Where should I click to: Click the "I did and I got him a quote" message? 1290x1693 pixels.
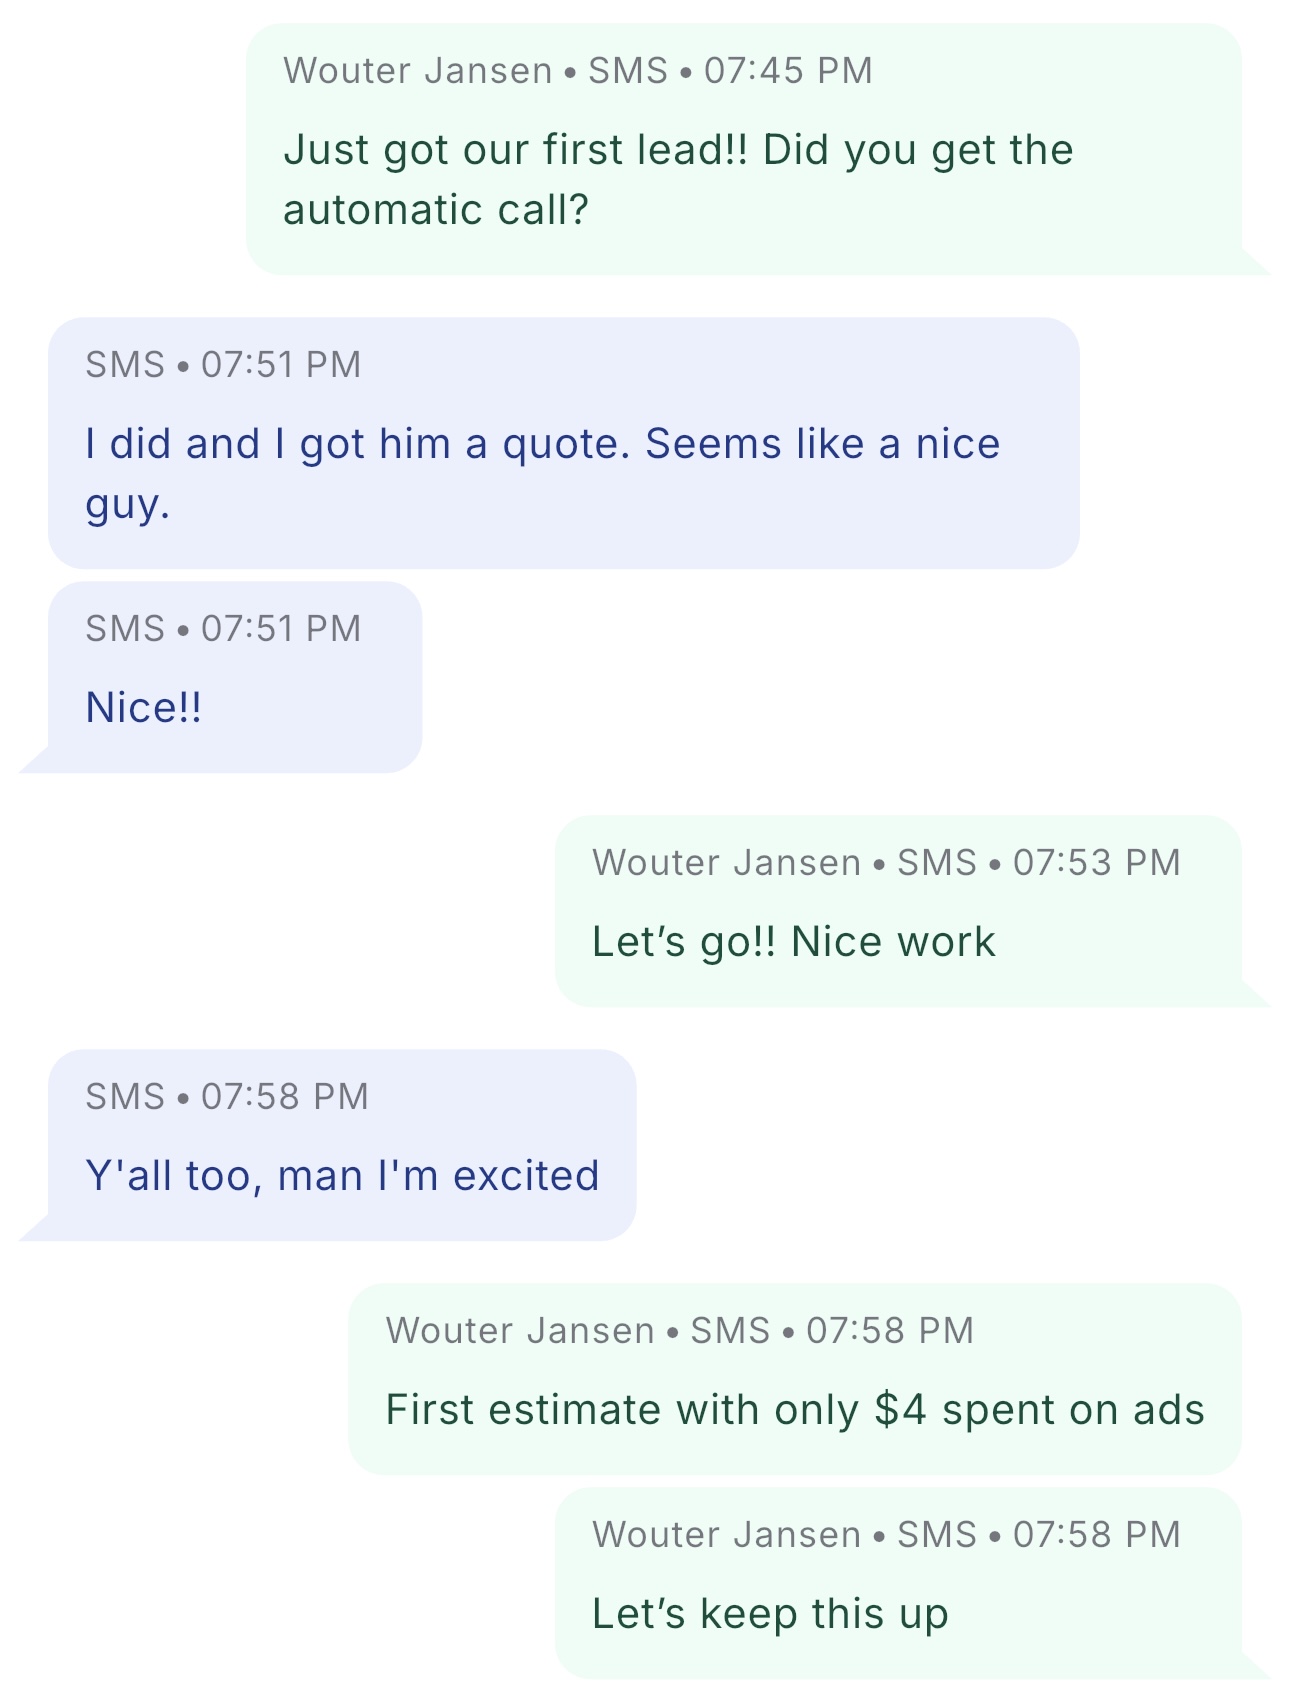click(542, 445)
